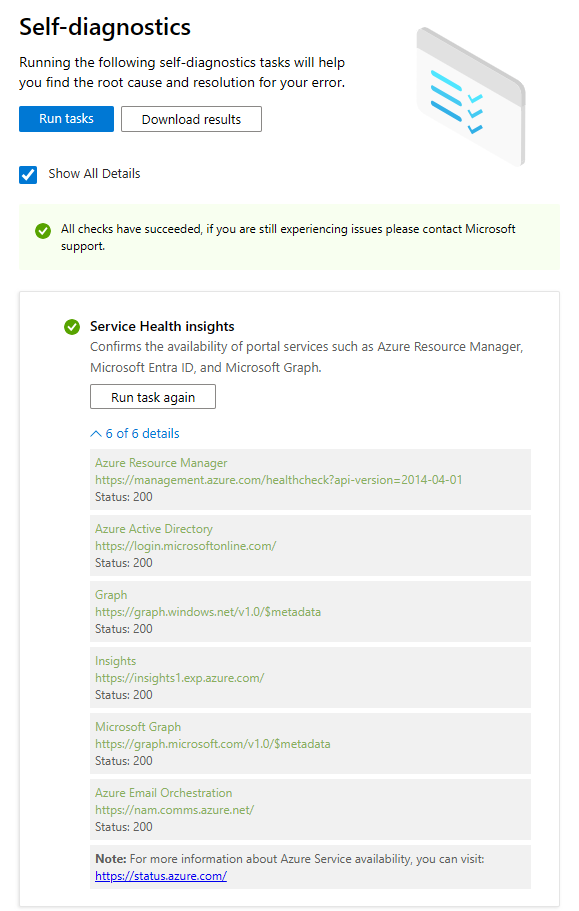579x911 pixels.
Task: Click the self-diagnostics checklist illustration
Action: (x=471, y=96)
